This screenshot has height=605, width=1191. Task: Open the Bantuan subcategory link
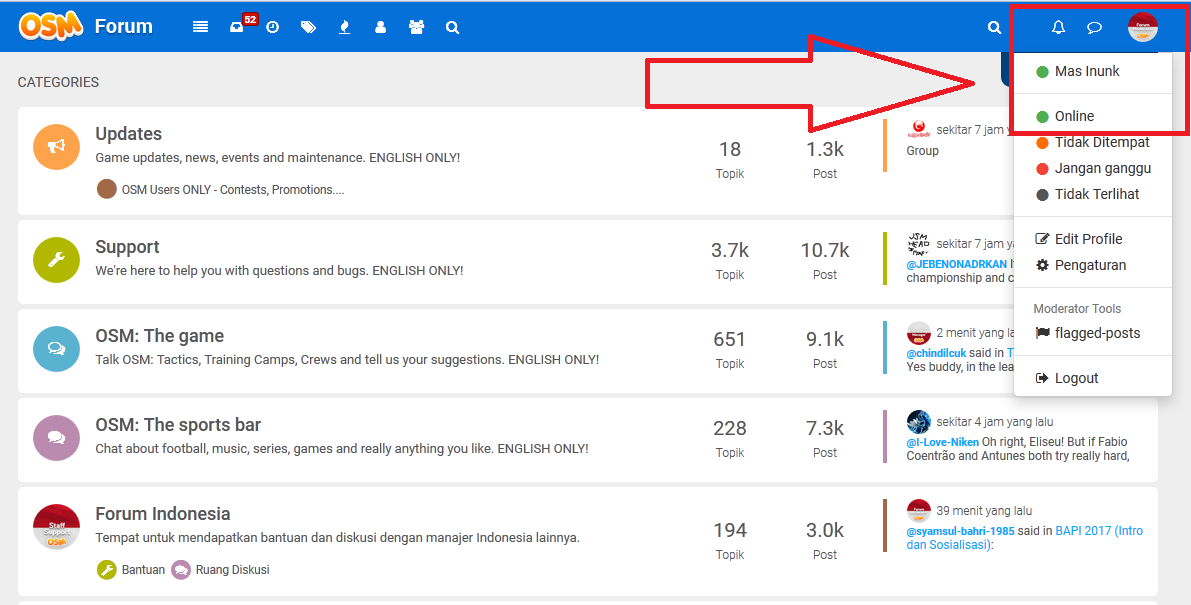(x=143, y=569)
